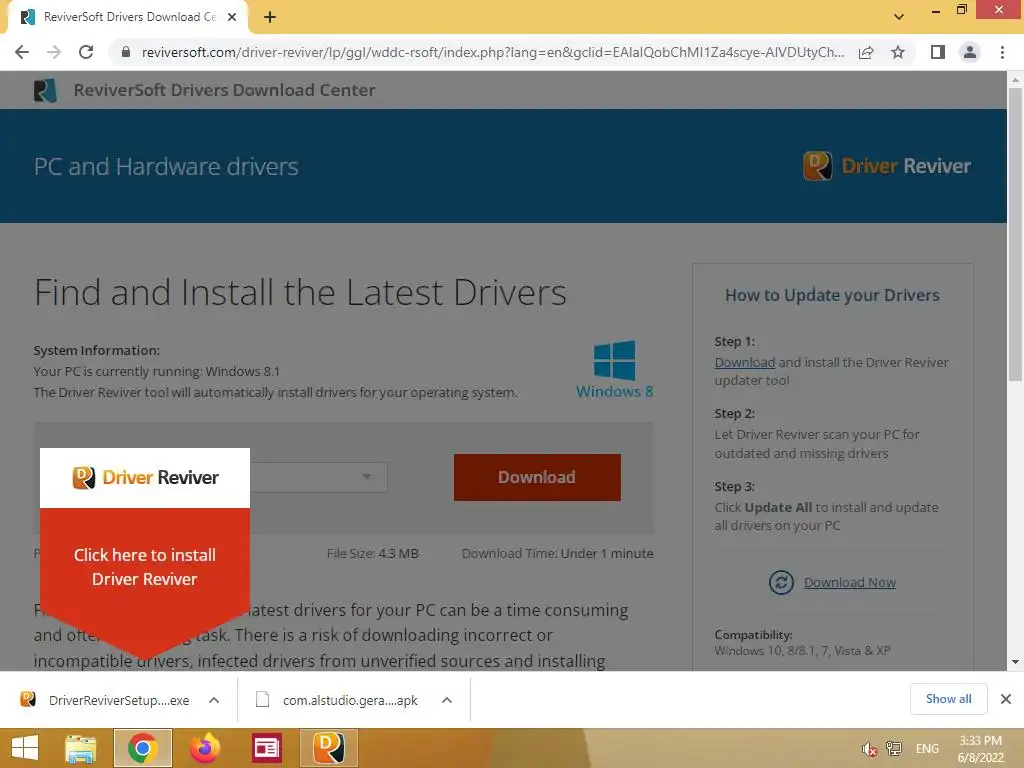Click the scrollbar down arrow
Screen dimensions: 1024x768
(x=1015, y=662)
